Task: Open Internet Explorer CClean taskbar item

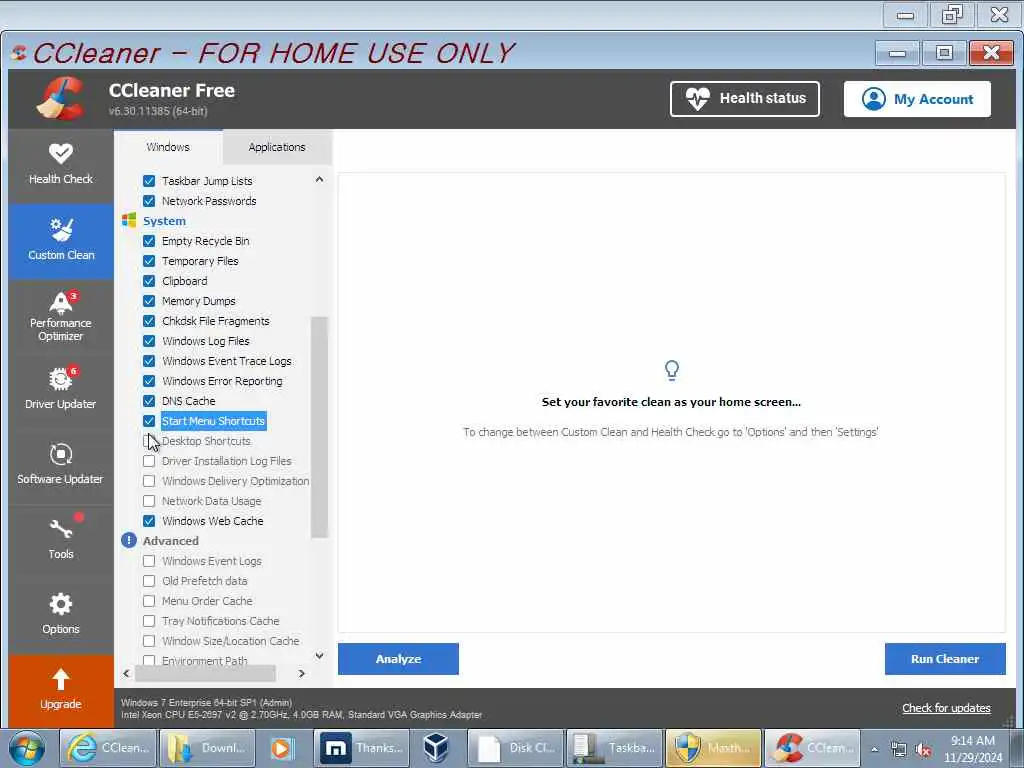Action: (x=108, y=748)
